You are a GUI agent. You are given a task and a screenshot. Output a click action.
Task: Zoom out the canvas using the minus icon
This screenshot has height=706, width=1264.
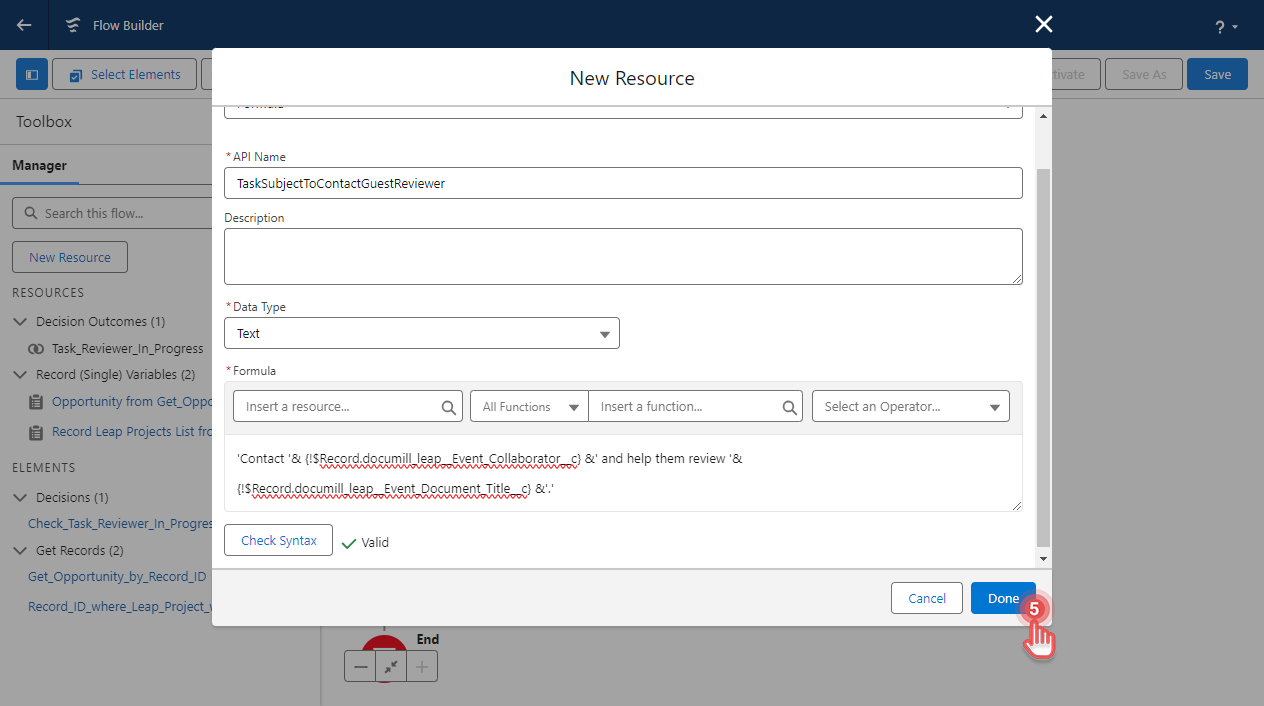tap(361, 666)
